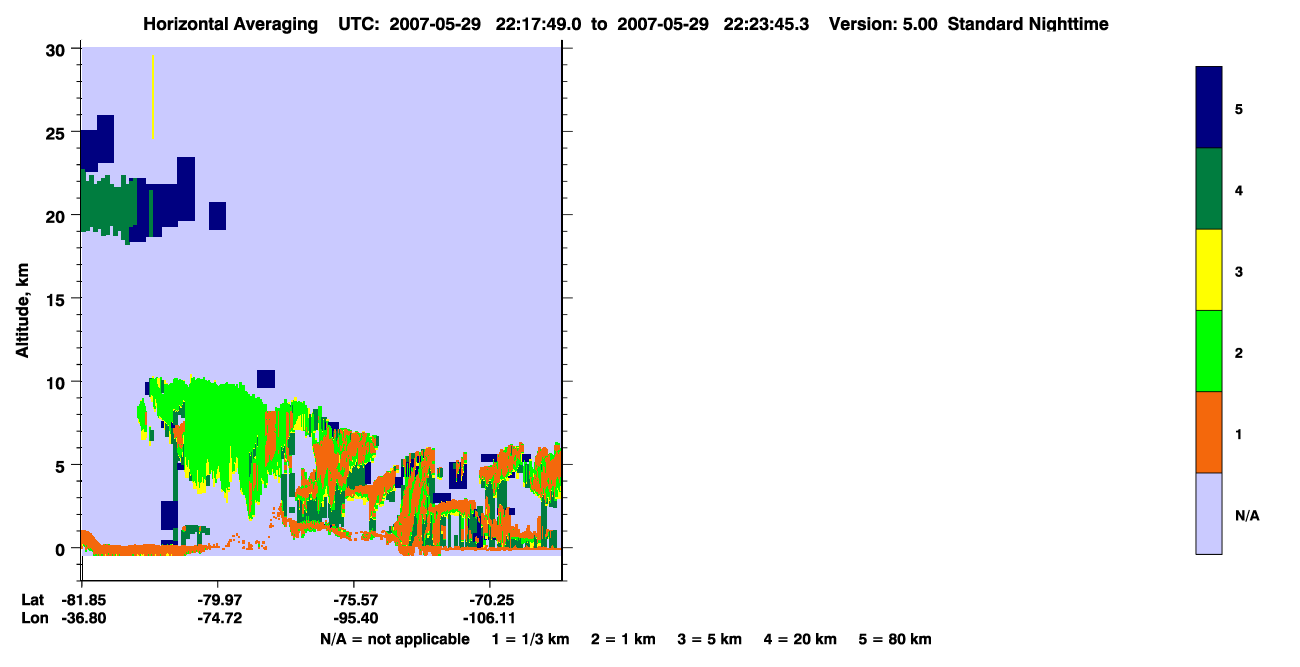
Task: Click the colorbar 'N/A' label
Action: [x=1247, y=516]
